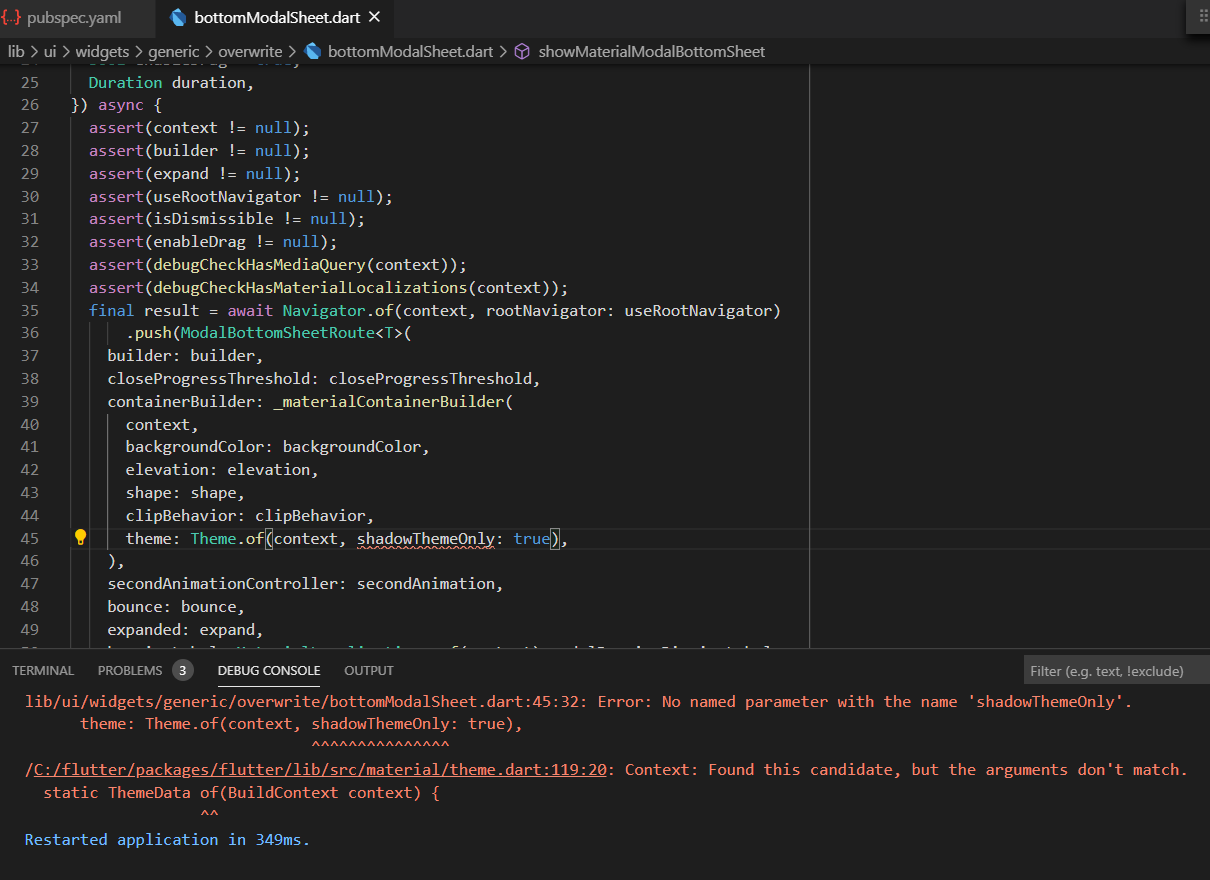Select the DEBUG CONSOLE tab
1210x880 pixels.
268,670
